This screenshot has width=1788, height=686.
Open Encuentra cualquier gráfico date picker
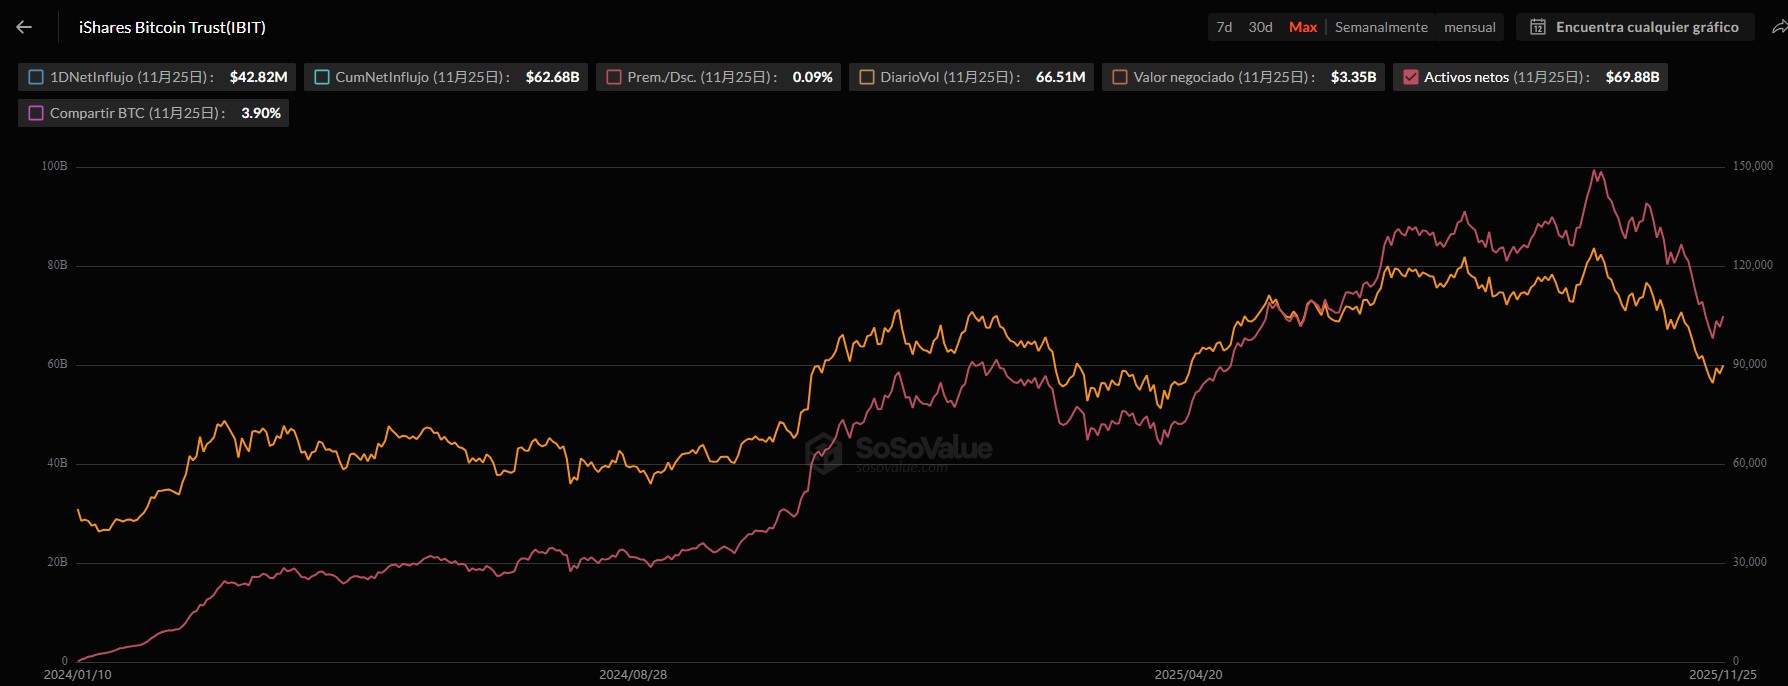point(1646,27)
